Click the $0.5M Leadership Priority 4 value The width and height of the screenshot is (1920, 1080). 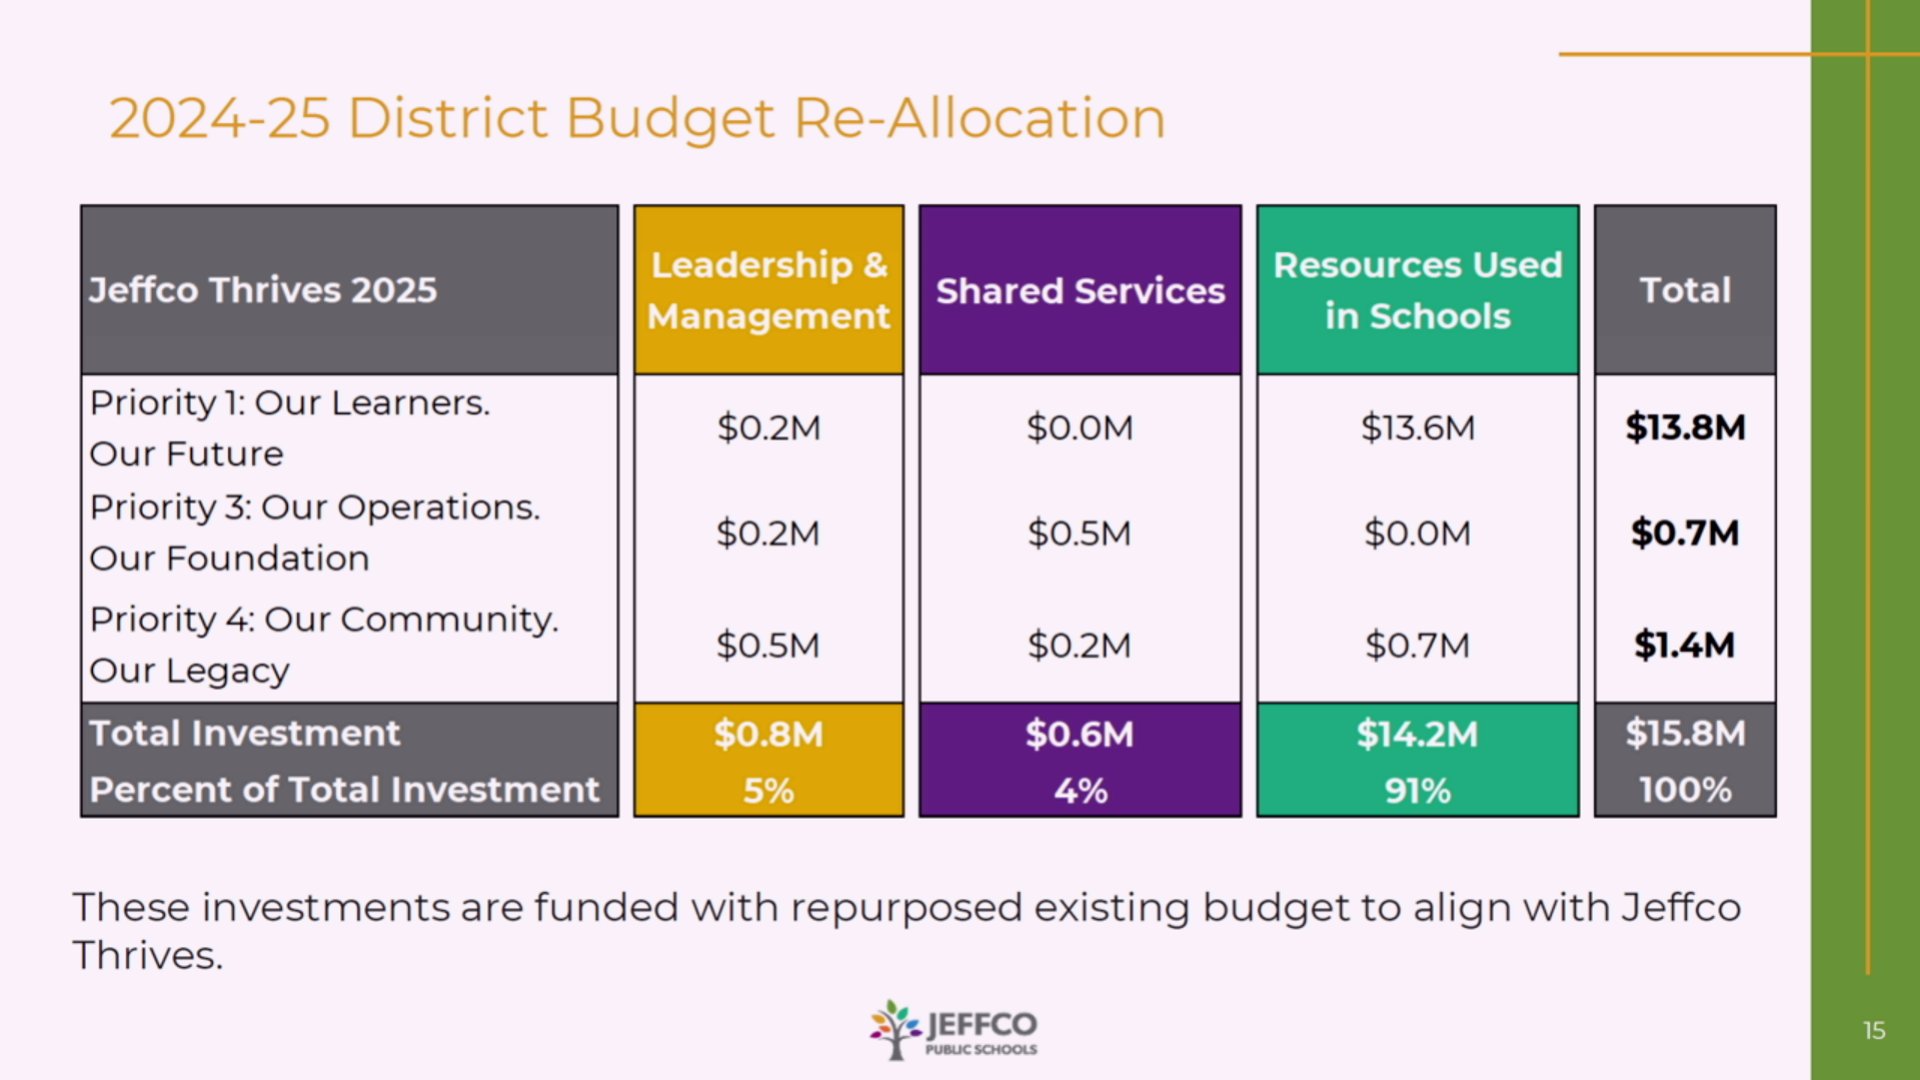coord(768,645)
